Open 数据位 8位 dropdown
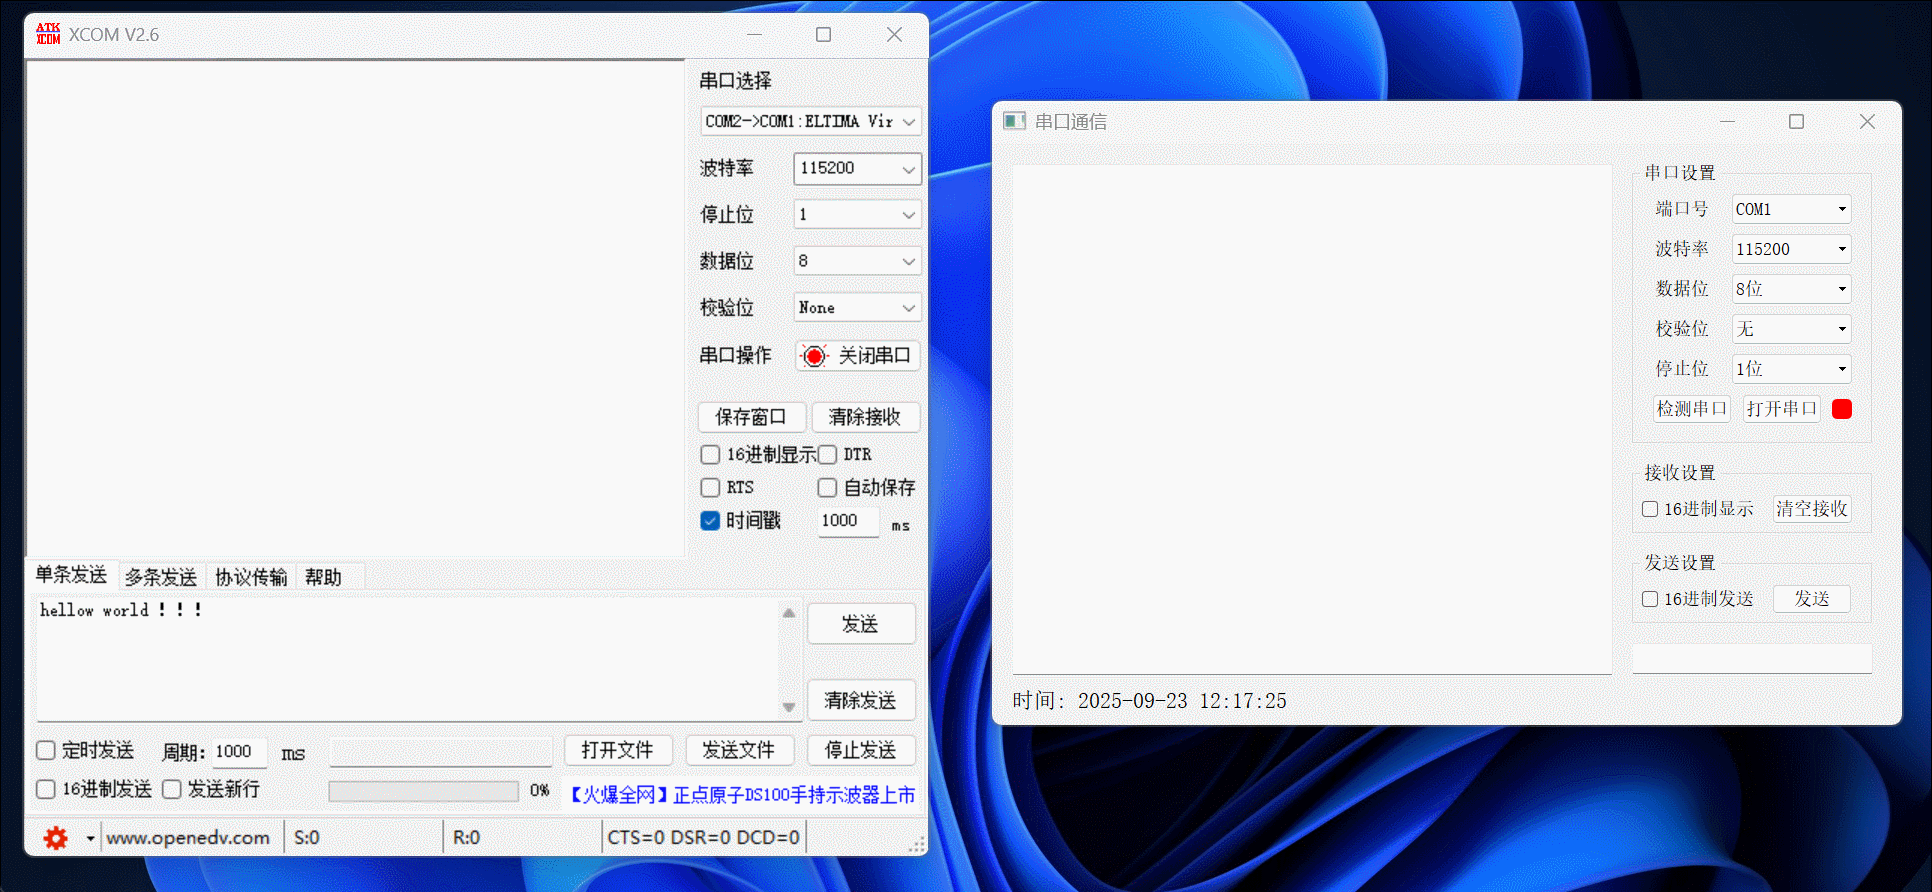Image resolution: width=1932 pixels, height=892 pixels. (1791, 289)
